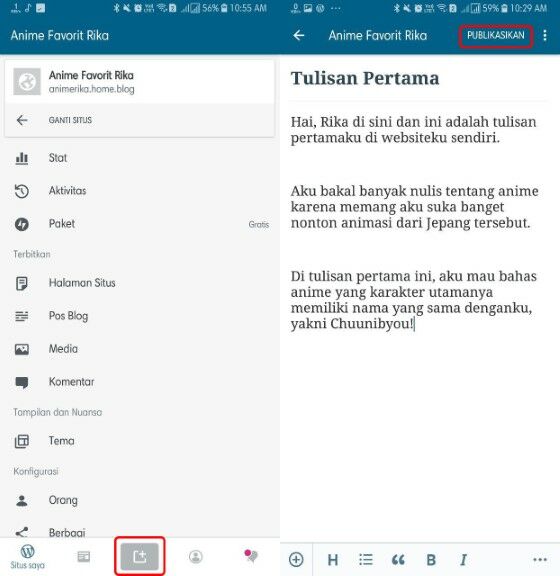Open the Media image icon
The image size is (560, 576).
pyautogui.click(x=22, y=349)
